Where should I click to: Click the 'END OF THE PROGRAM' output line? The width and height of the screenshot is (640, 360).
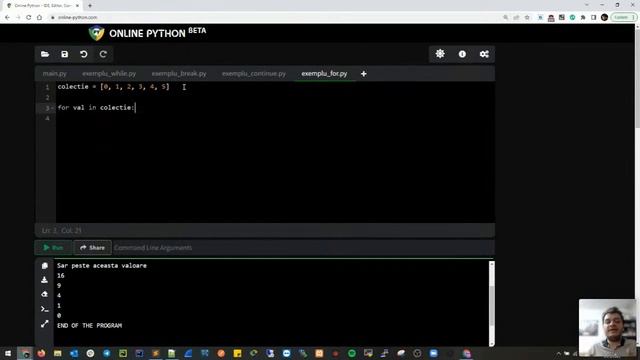[89, 326]
